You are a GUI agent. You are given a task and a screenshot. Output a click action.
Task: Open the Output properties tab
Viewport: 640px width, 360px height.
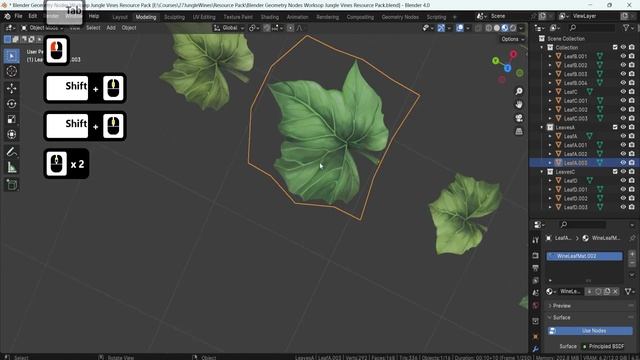pyautogui.click(x=536, y=268)
